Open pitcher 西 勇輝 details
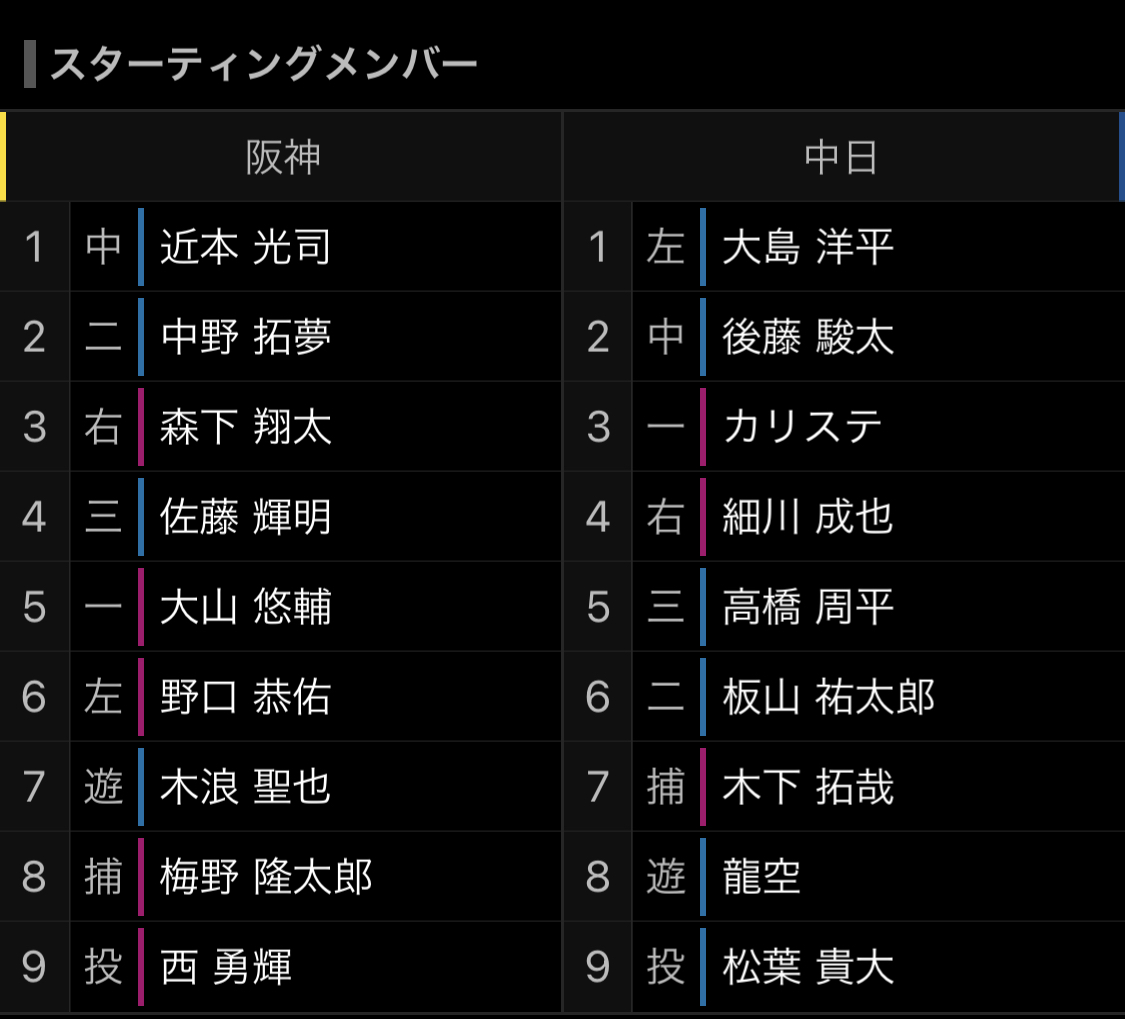The image size is (1125, 1019). (x=226, y=967)
